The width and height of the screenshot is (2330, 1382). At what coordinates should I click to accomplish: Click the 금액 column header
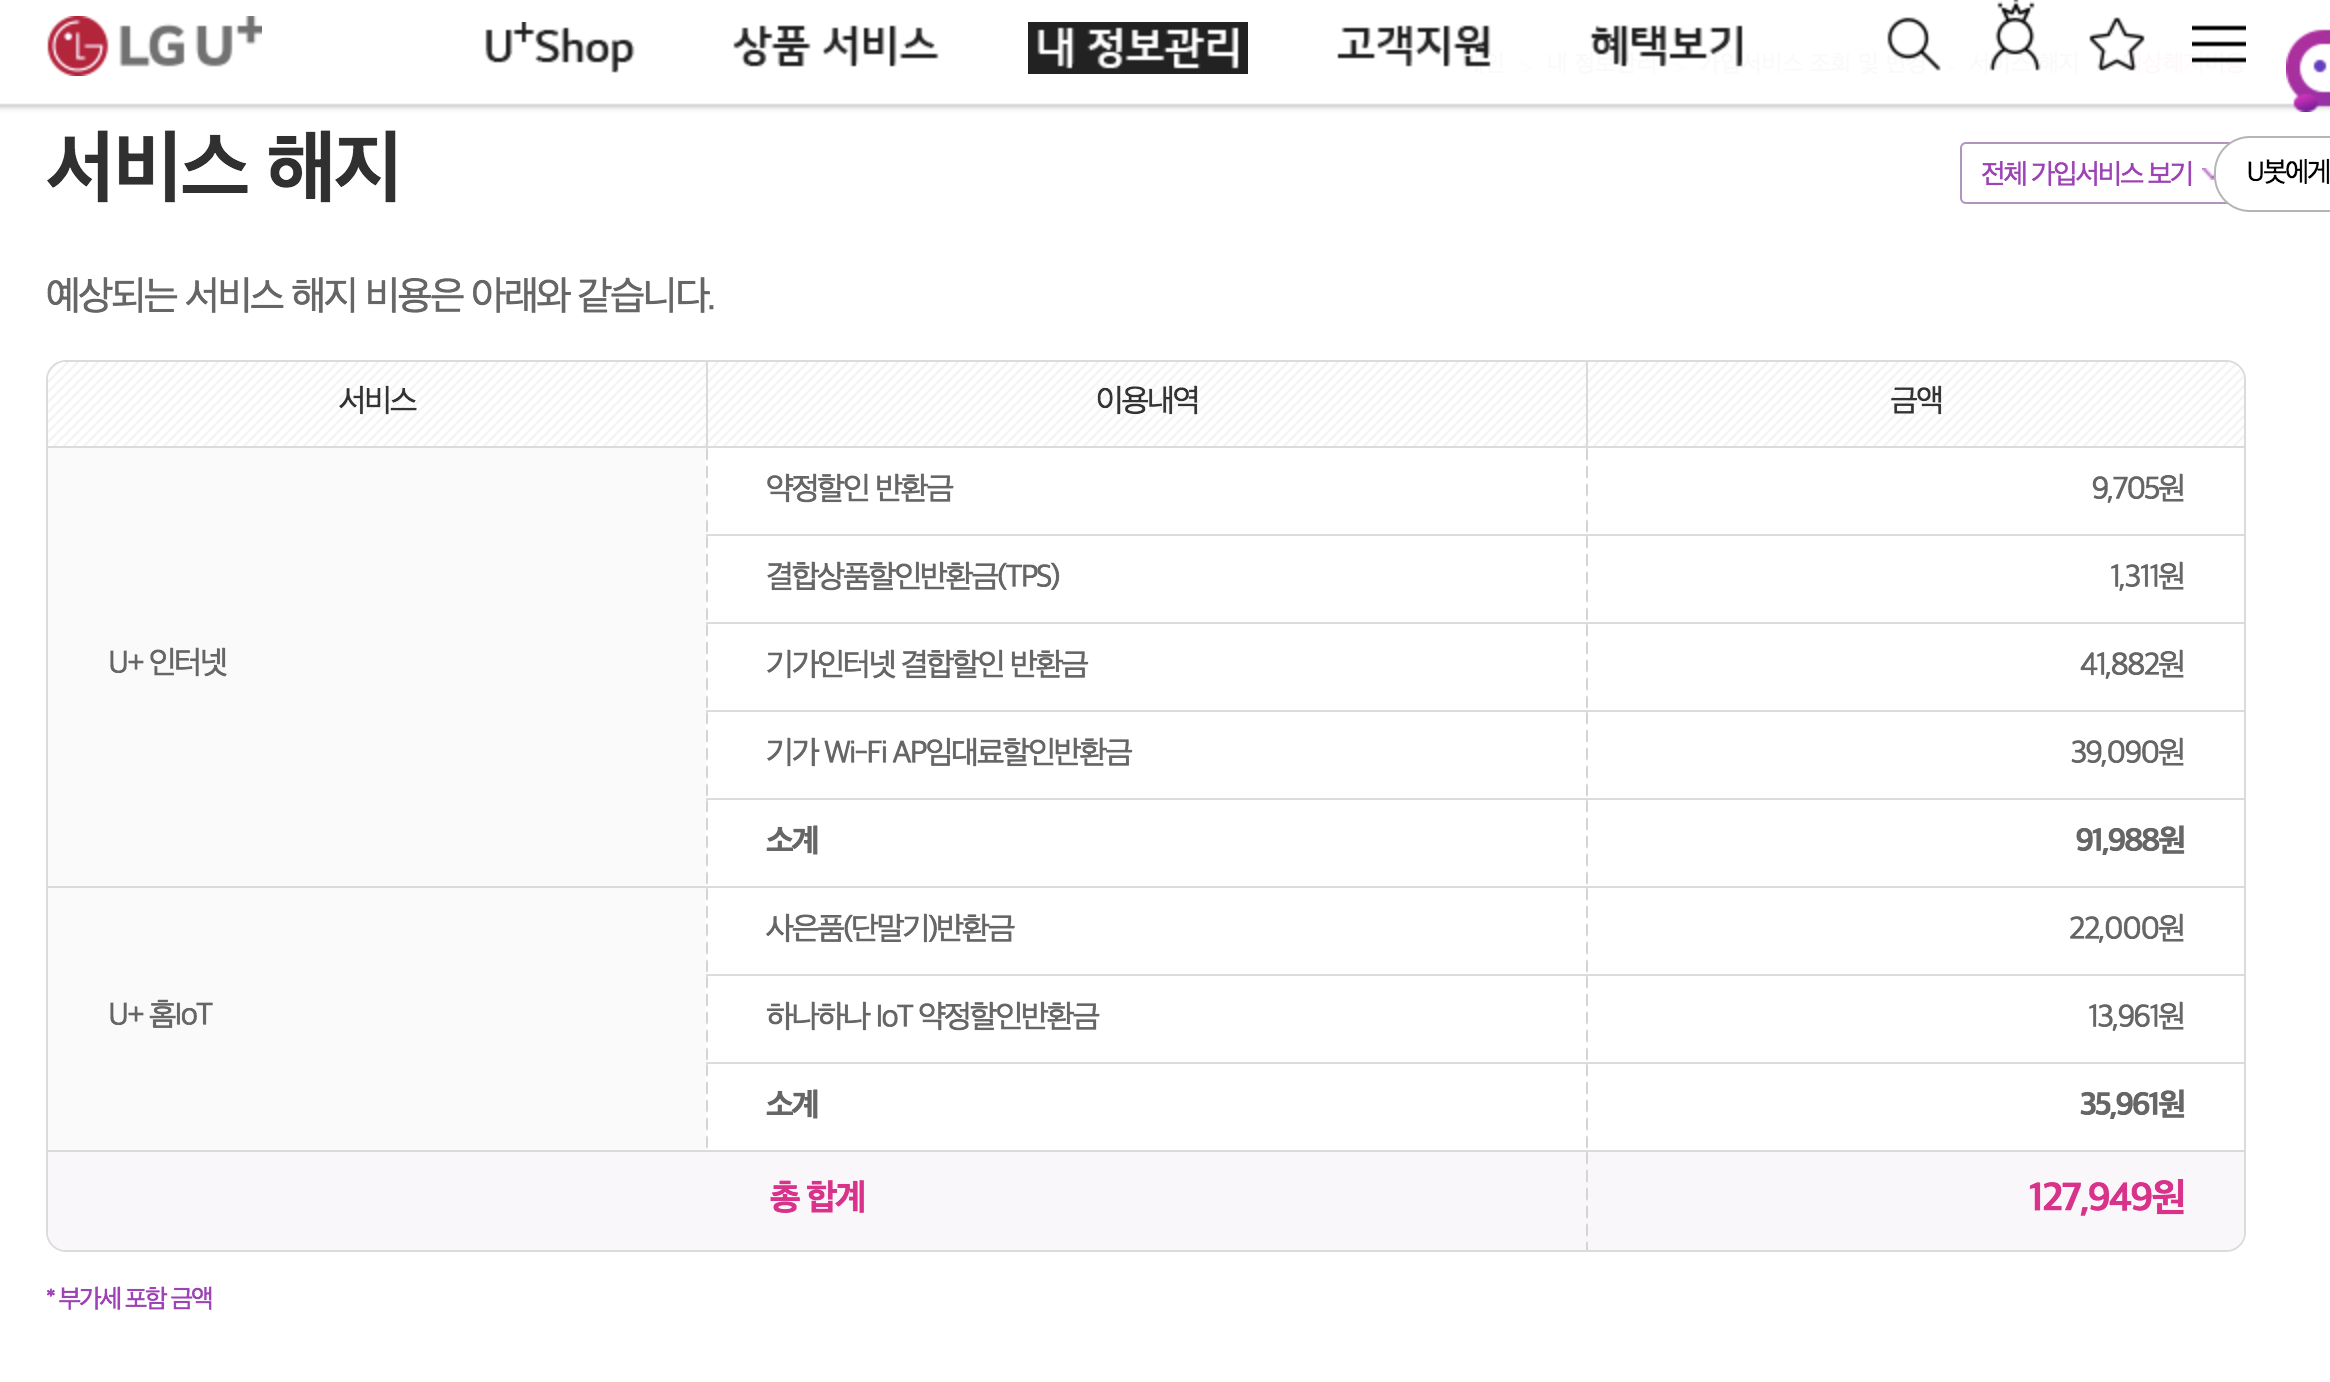click(1915, 401)
